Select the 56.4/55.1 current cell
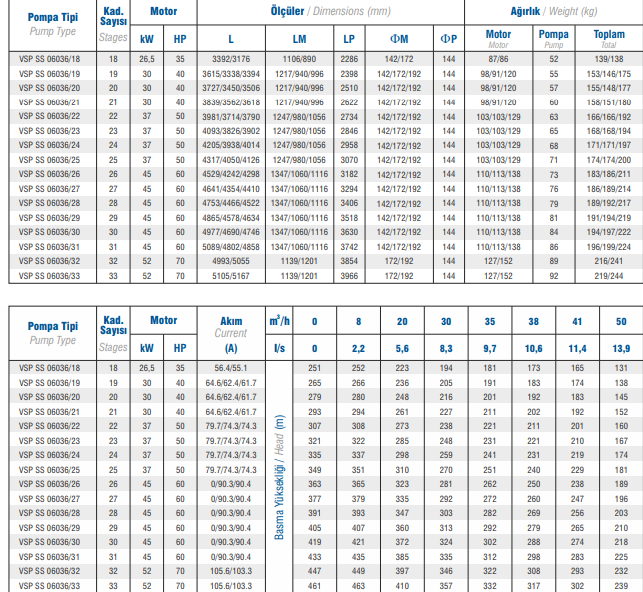The height and width of the screenshot is (592, 643). click(x=231, y=368)
